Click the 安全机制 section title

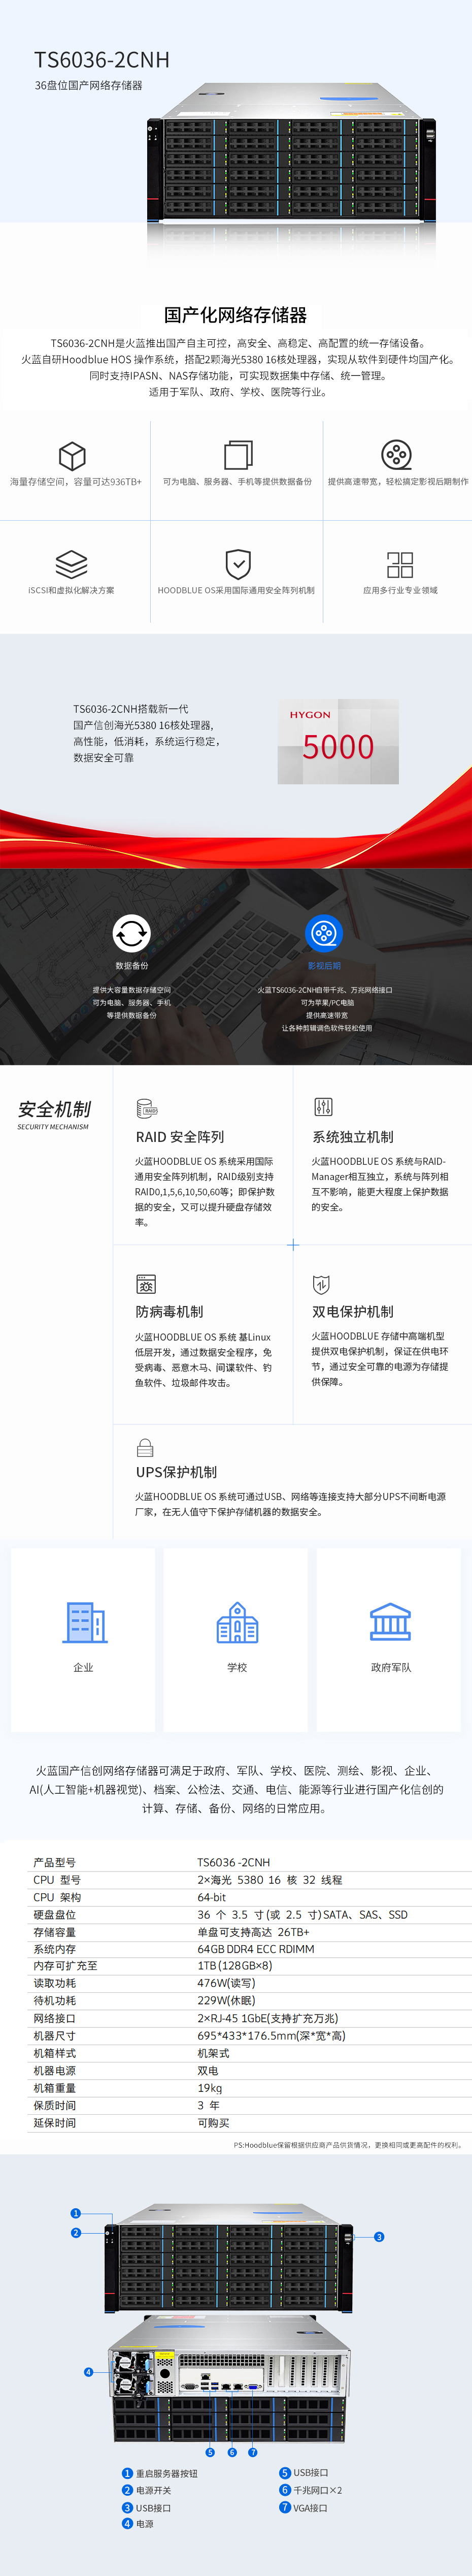pos(54,1109)
